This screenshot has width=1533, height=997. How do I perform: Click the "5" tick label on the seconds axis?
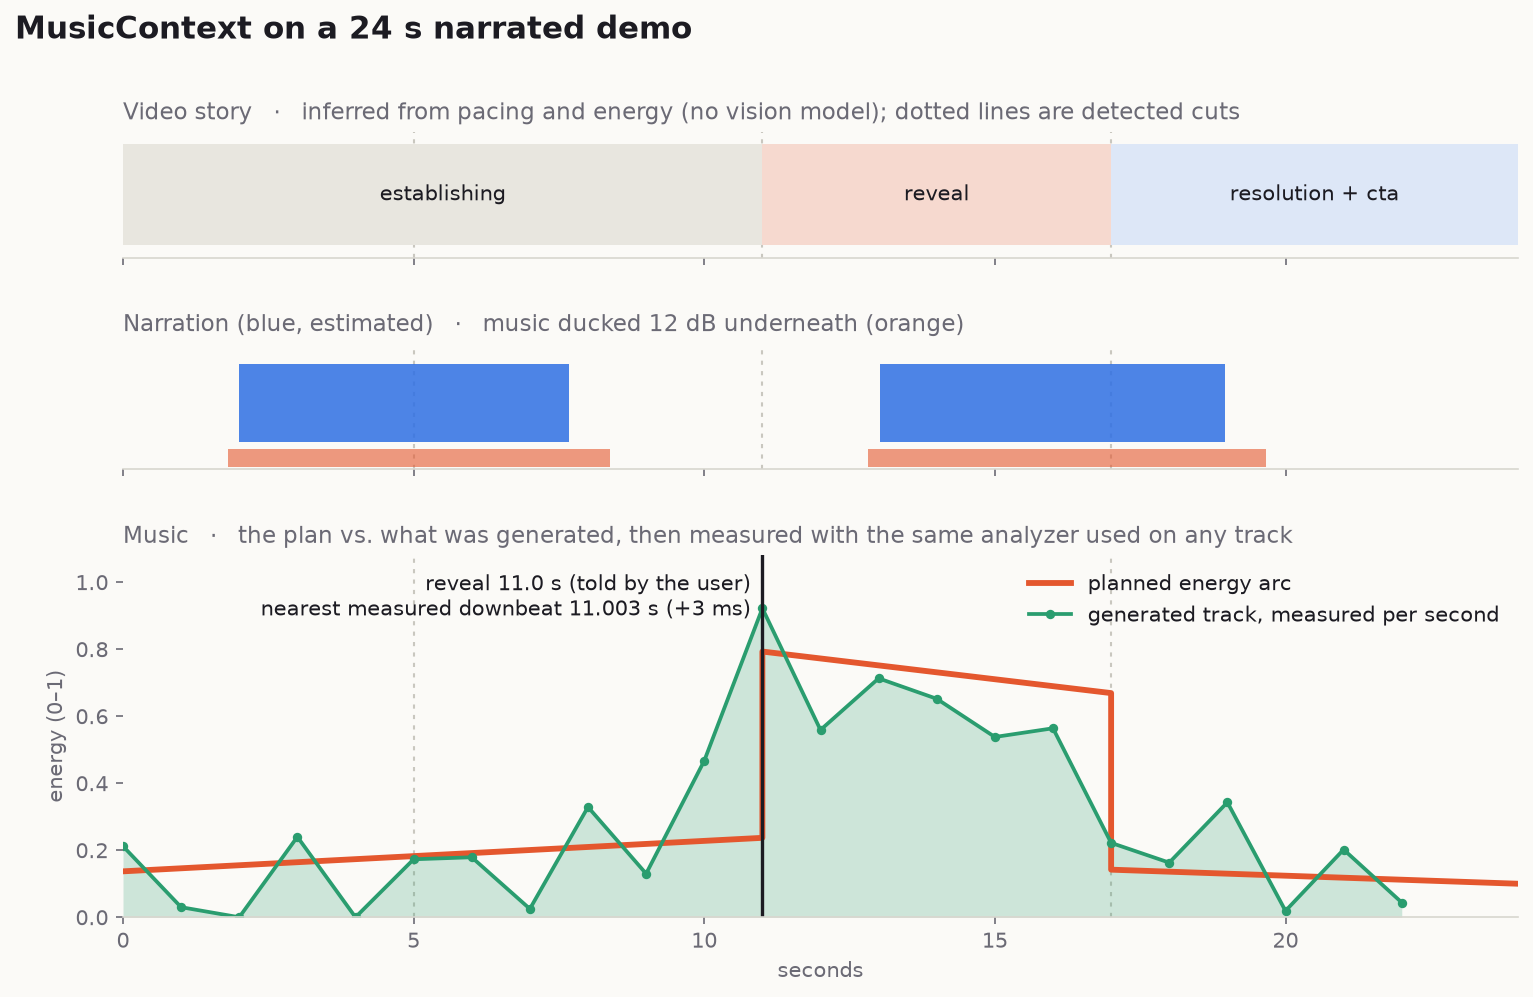click(x=414, y=940)
